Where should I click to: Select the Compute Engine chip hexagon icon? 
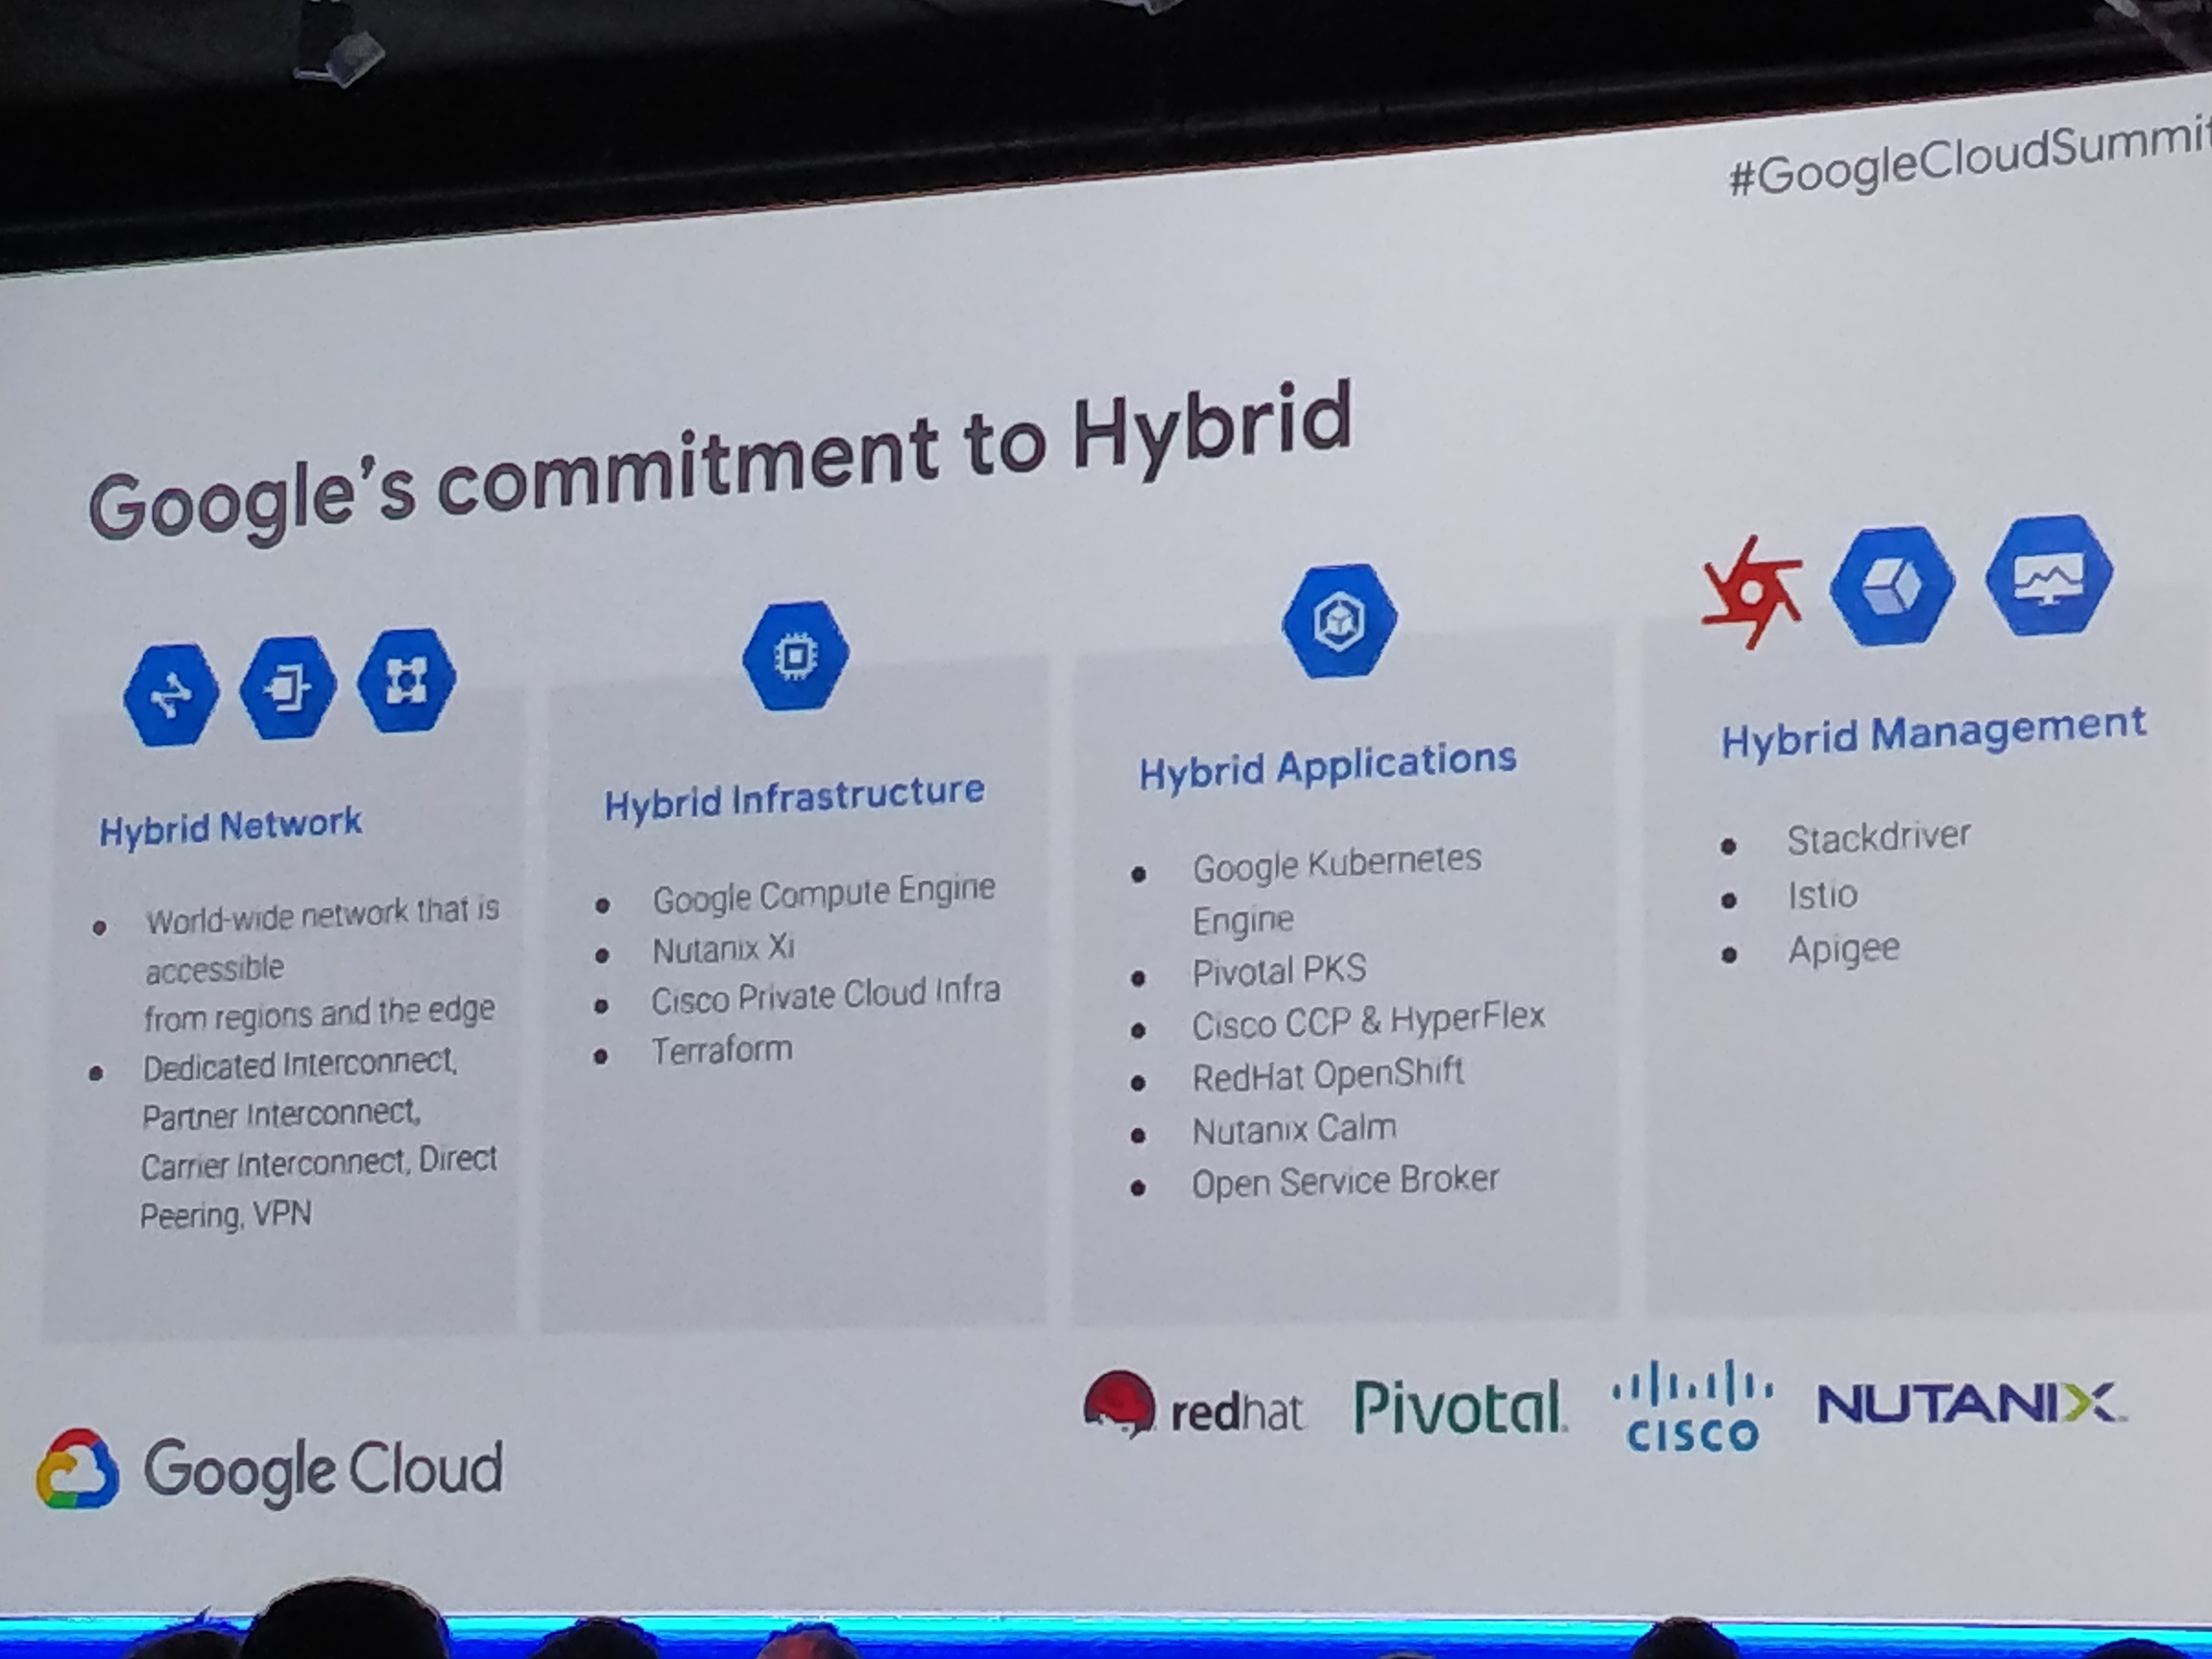point(796,656)
